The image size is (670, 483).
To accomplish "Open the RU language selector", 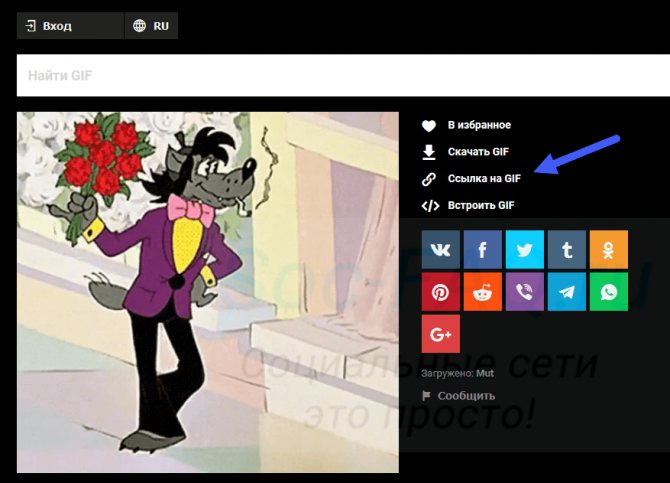I will pyautogui.click(x=151, y=26).
